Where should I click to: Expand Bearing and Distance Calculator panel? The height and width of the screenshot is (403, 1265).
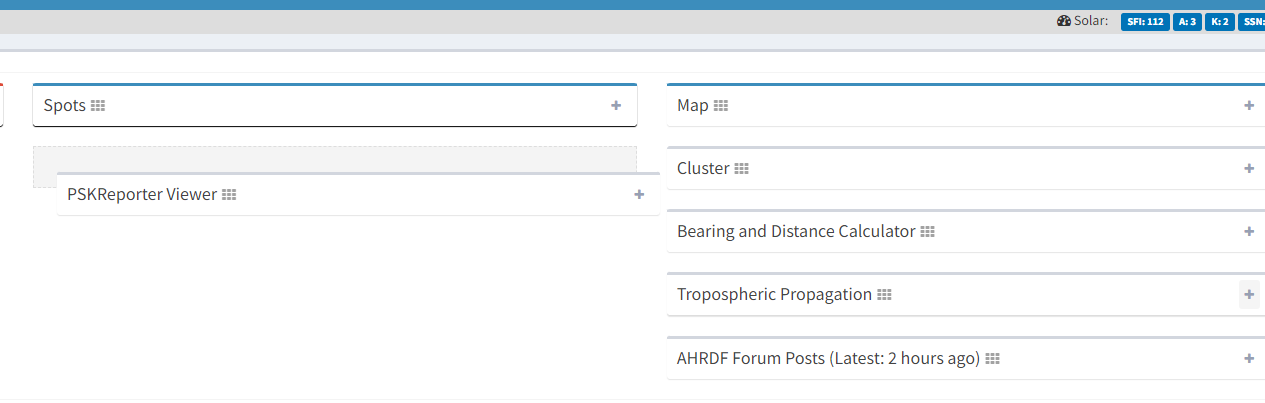[x=1249, y=231]
